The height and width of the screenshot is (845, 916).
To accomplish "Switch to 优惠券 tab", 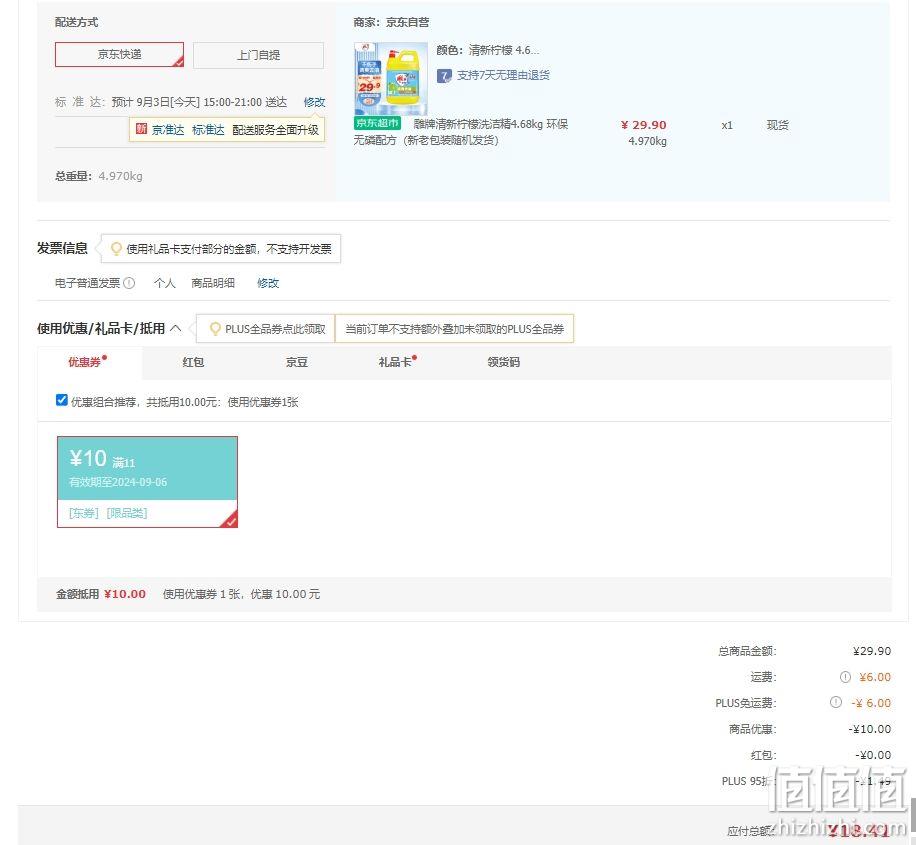I will point(88,362).
